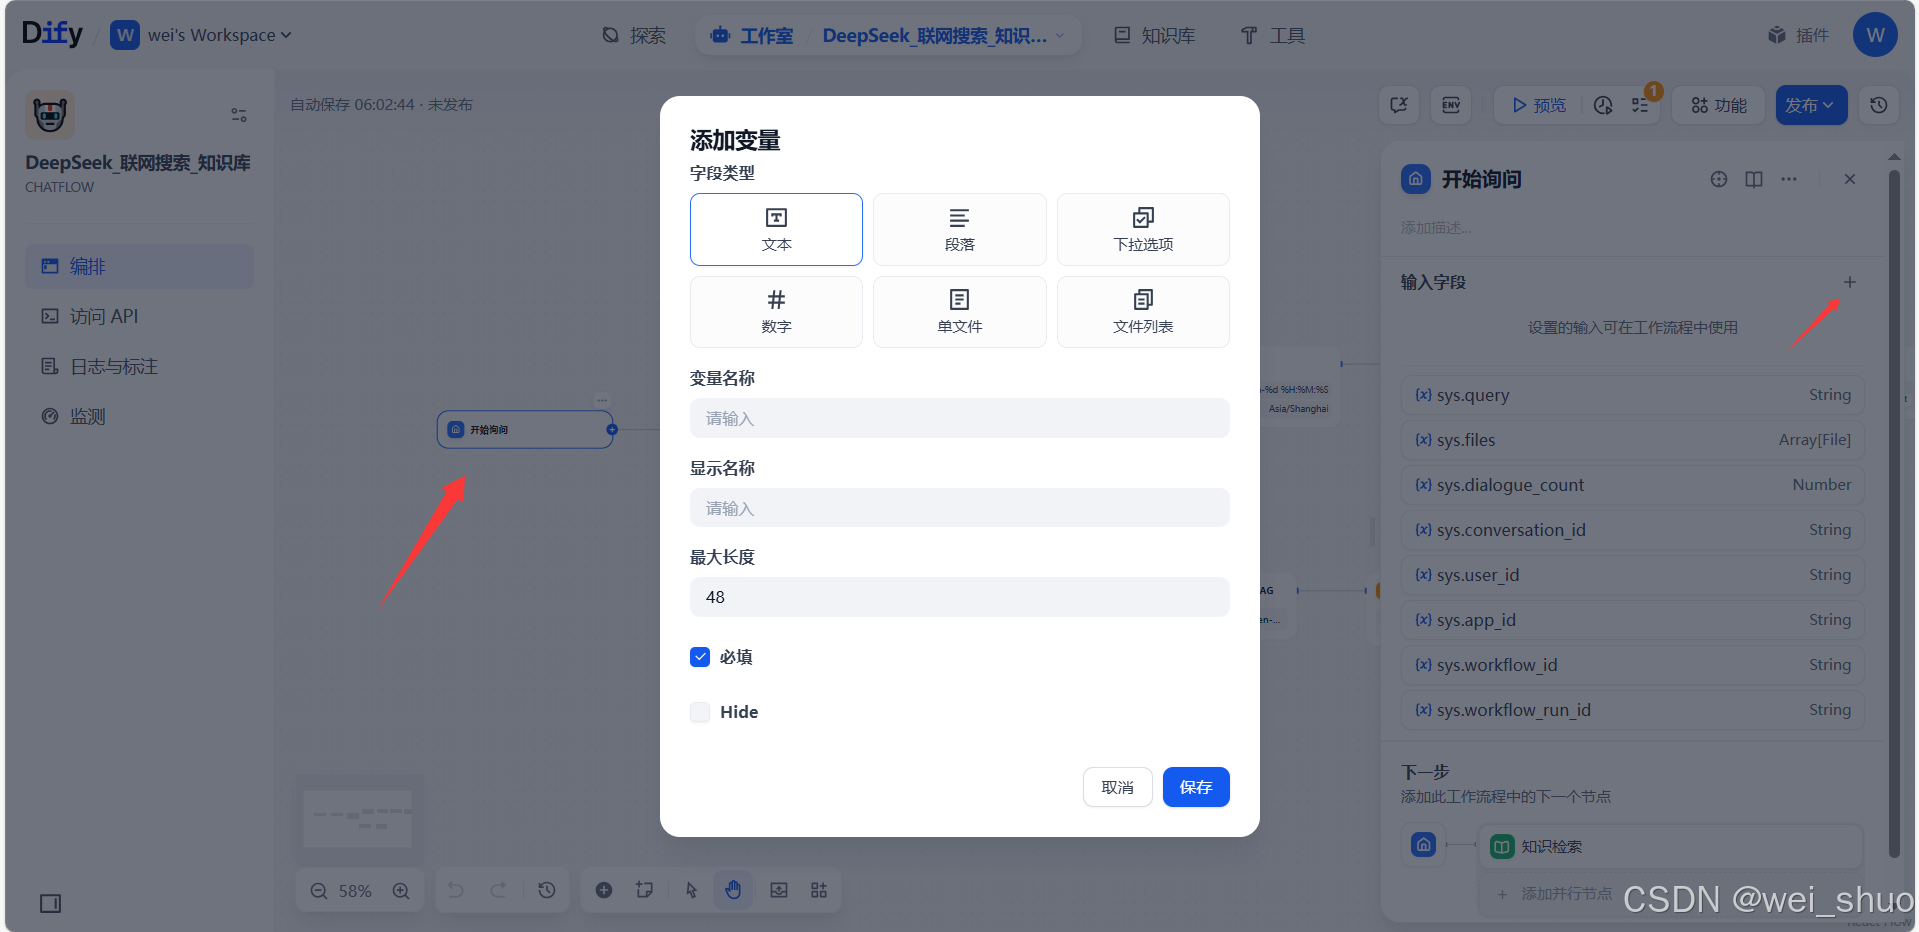This screenshot has height=932, width=1919.
Task: Open environment variables via ENV icon
Action: click(1450, 105)
